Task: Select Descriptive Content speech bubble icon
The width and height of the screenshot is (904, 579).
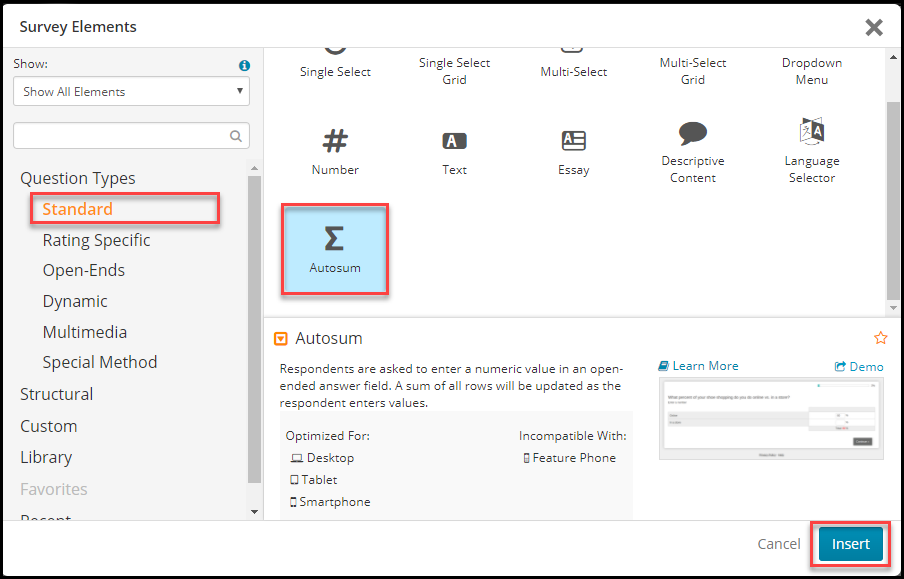Action: (x=692, y=134)
